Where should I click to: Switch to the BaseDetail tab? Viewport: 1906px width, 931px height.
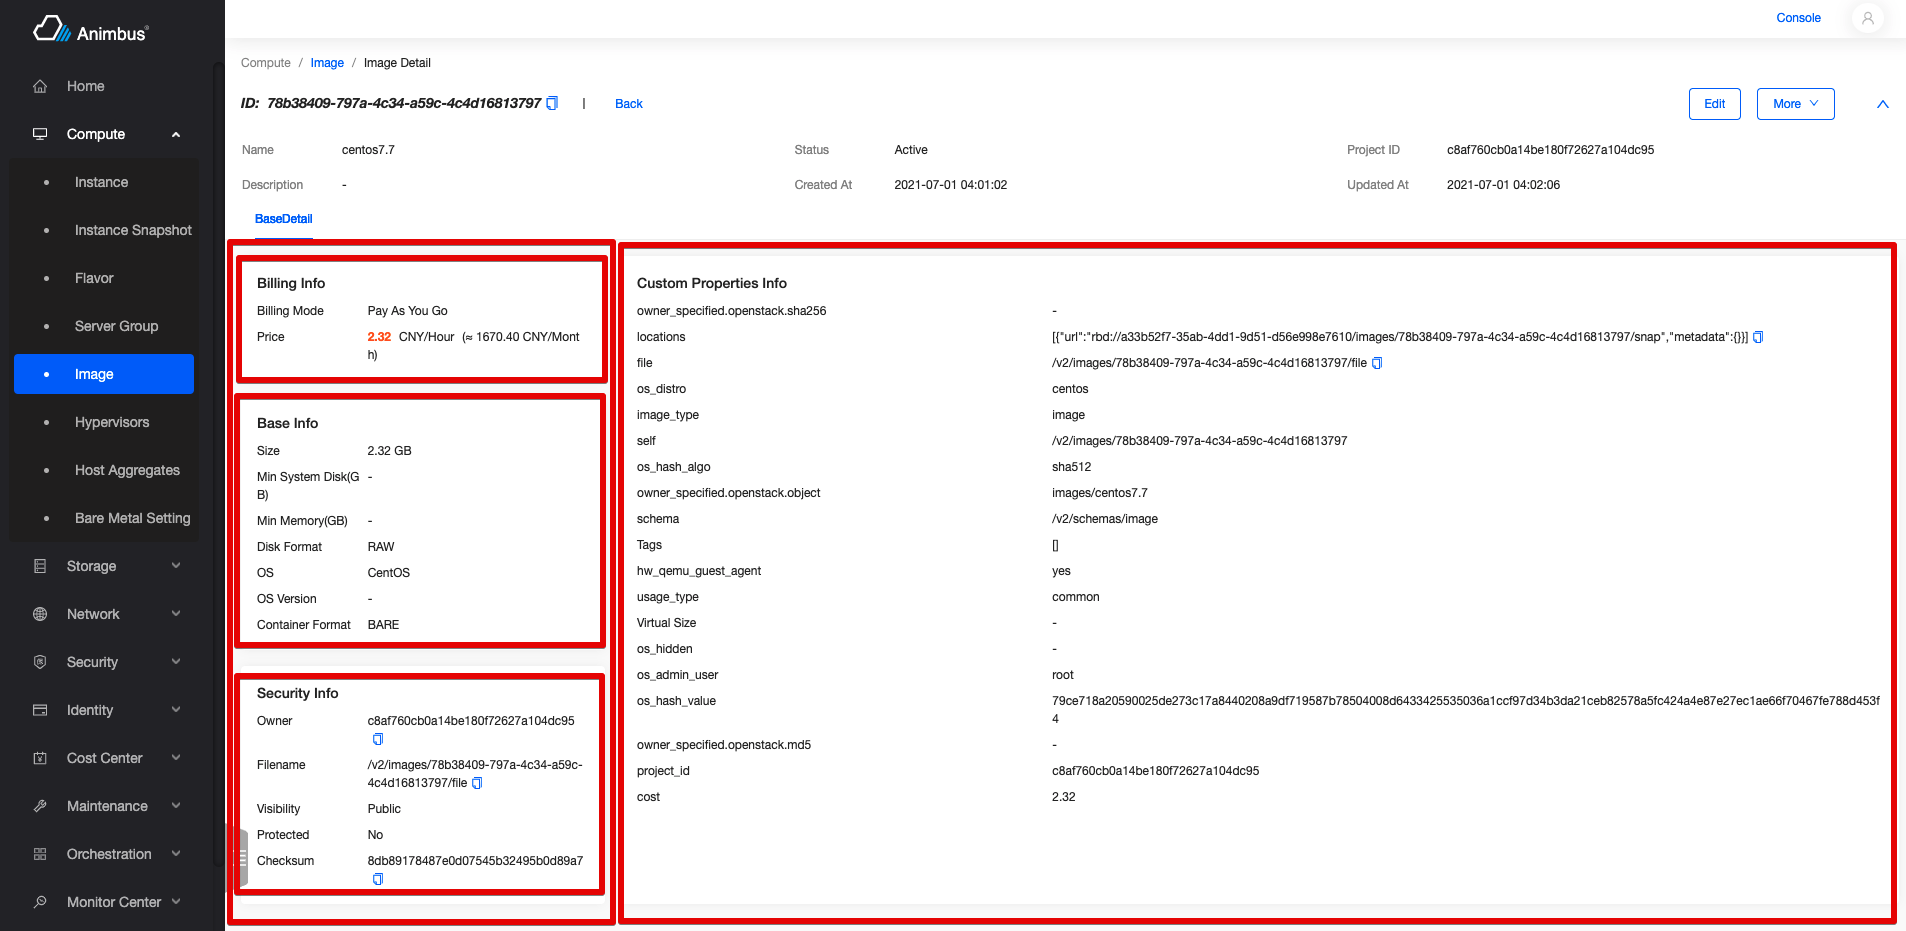click(283, 218)
